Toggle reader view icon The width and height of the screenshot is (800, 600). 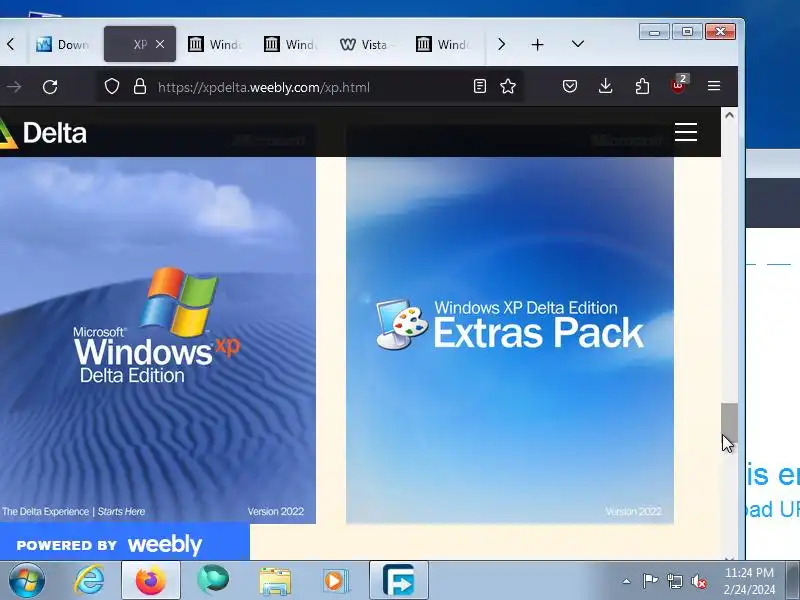(x=480, y=86)
